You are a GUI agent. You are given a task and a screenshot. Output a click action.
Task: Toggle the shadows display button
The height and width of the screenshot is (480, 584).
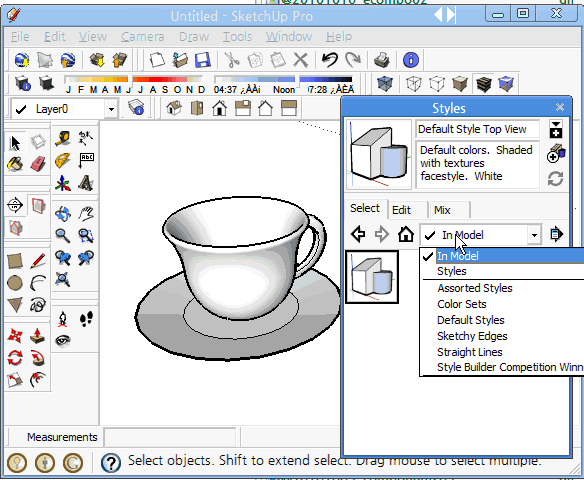[47, 83]
